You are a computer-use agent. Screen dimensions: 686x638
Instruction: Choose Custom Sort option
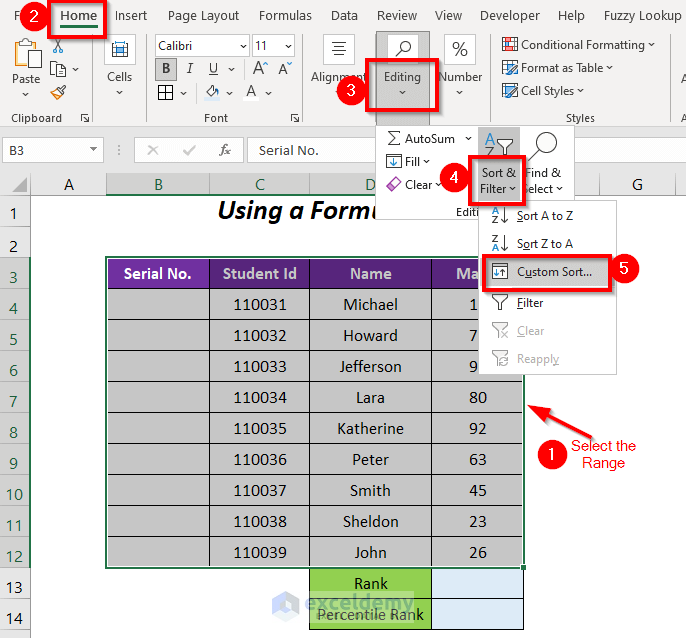(546, 272)
